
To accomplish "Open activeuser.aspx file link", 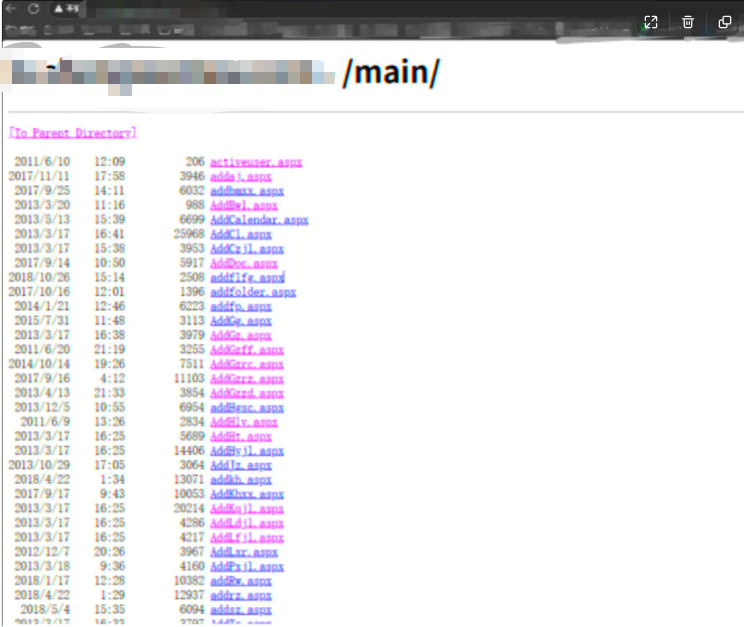I will 256,162.
